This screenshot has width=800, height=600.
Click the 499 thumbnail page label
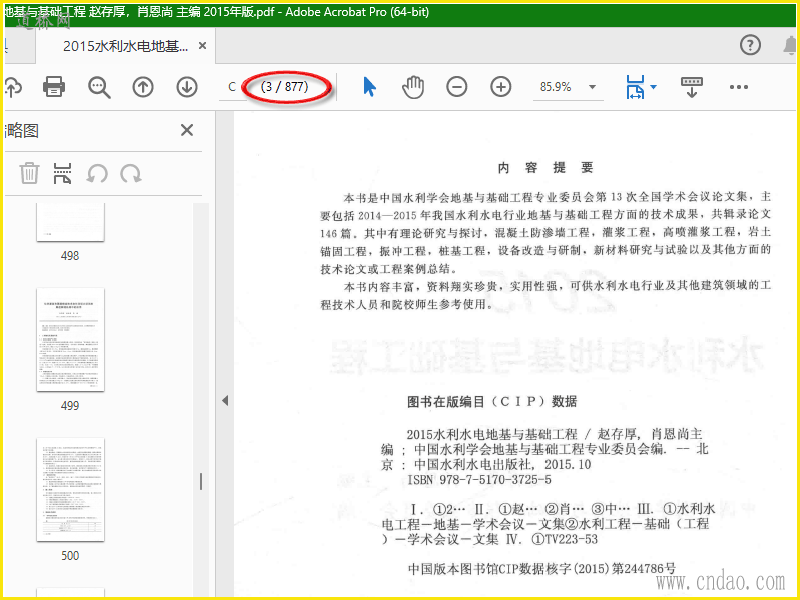coord(70,406)
